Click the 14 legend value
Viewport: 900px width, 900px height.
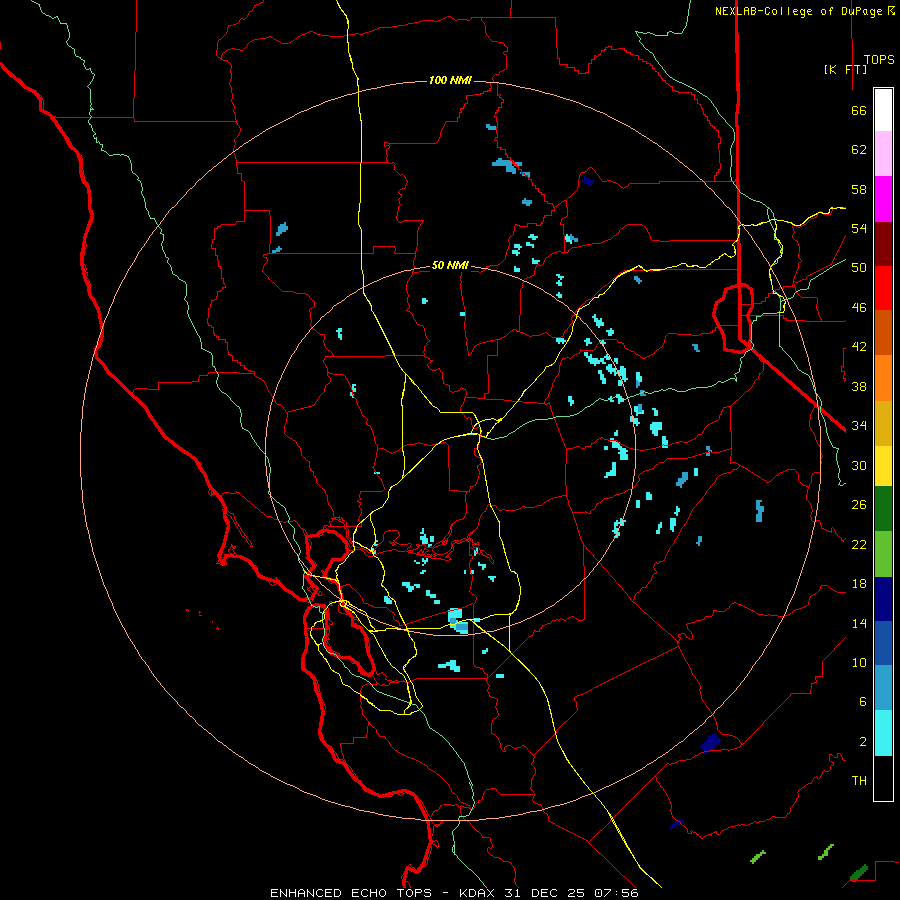tap(859, 623)
